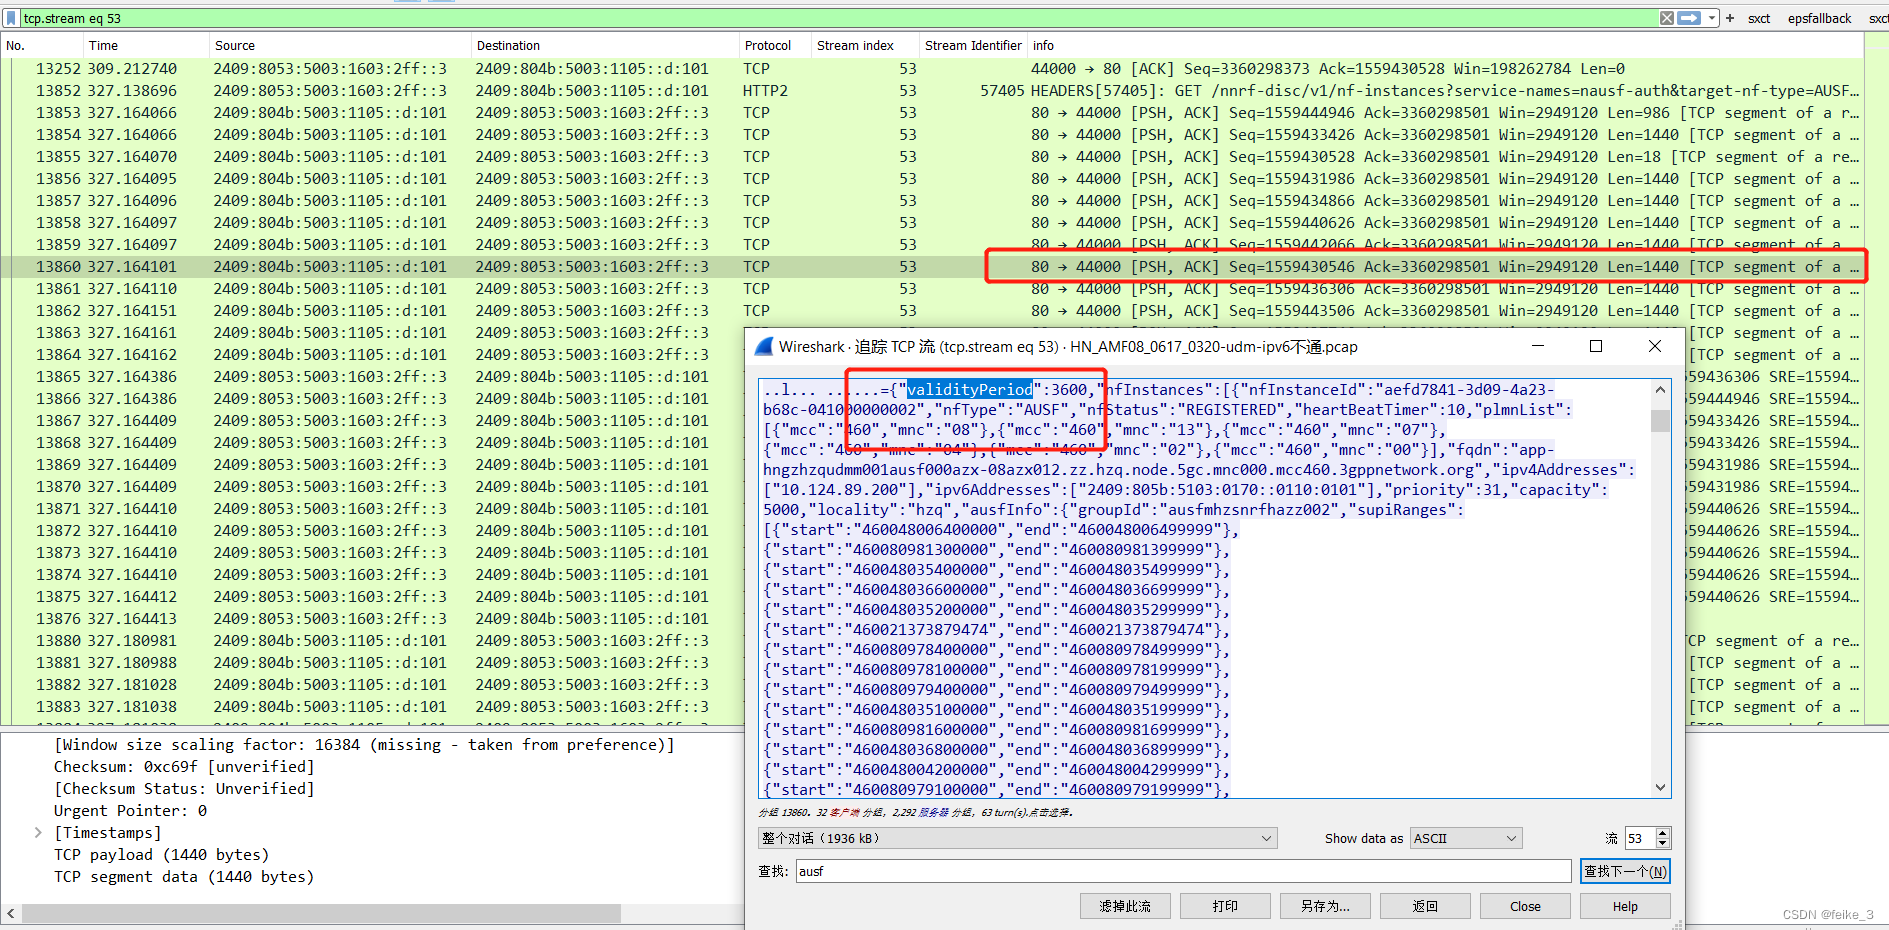Click the Close button in stream dialog
This screenshot has height=930, width=1889.
pos(1525,906)
